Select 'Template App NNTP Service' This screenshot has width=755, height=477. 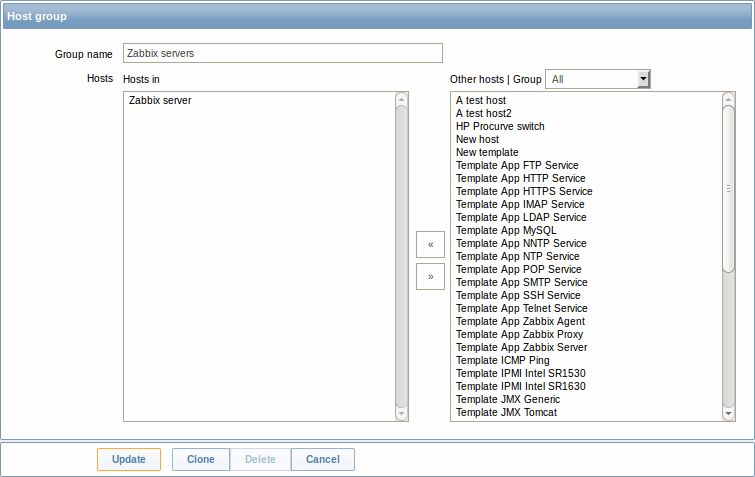point(521,243)
